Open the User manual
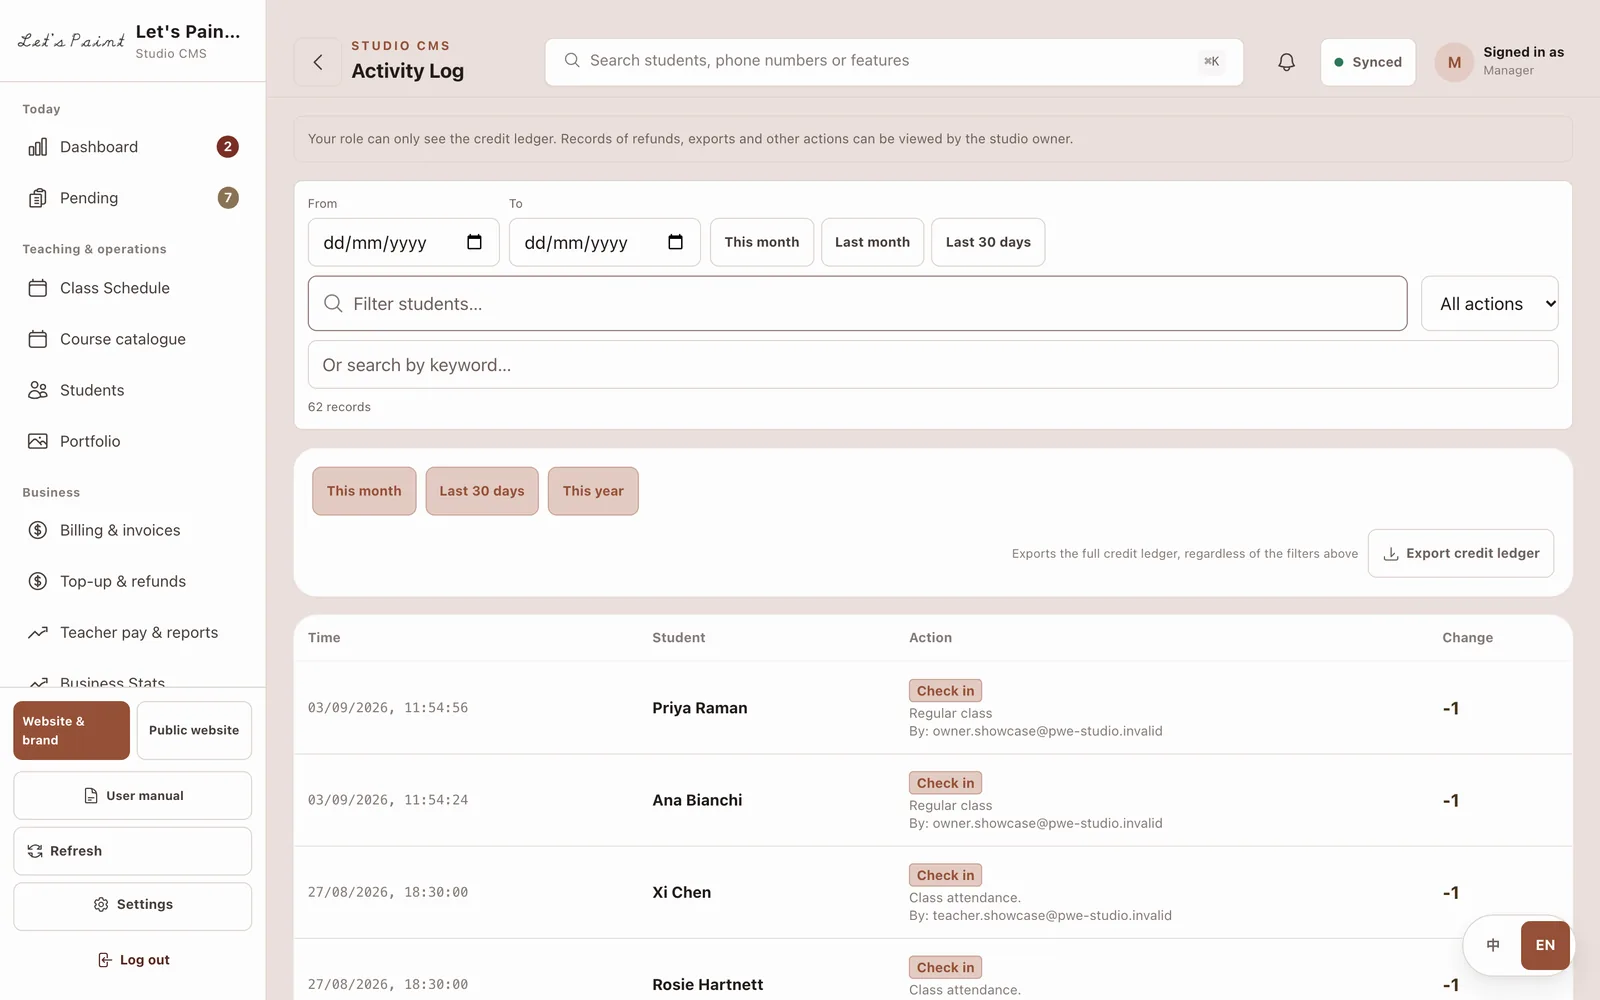Screen dimensions: 1600x1000 133,796
